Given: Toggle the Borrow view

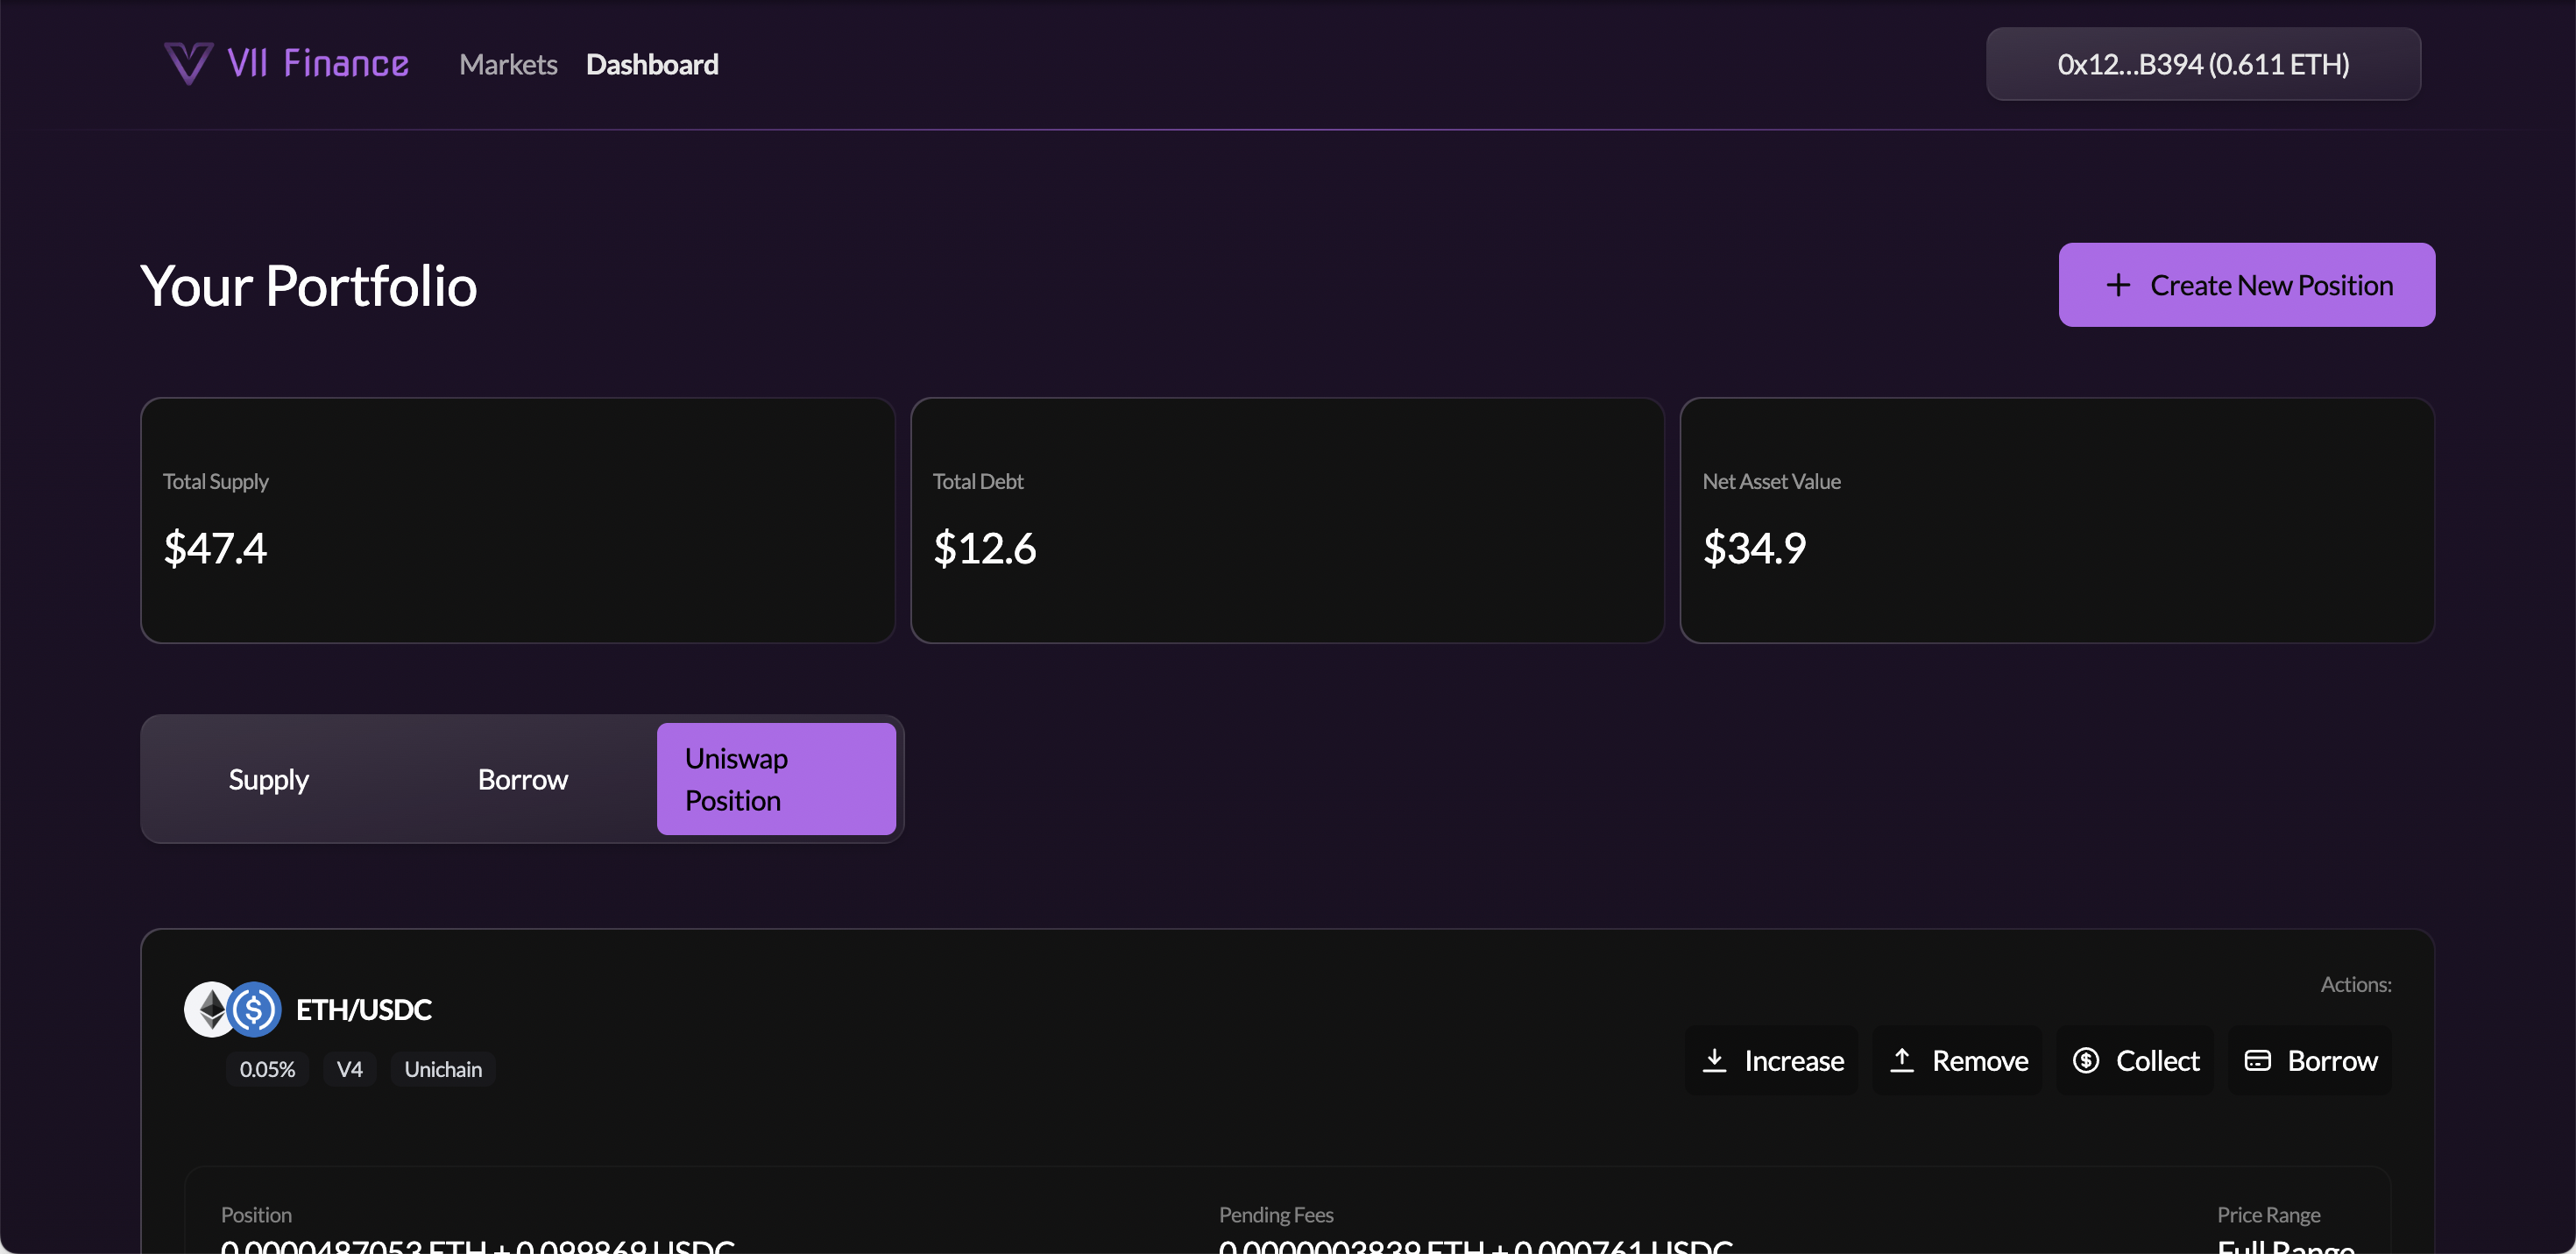Looking at the screenshot, I should click(522, 779).
